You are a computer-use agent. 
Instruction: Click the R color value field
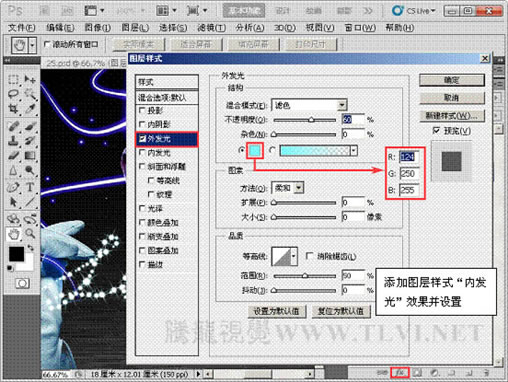409,157
